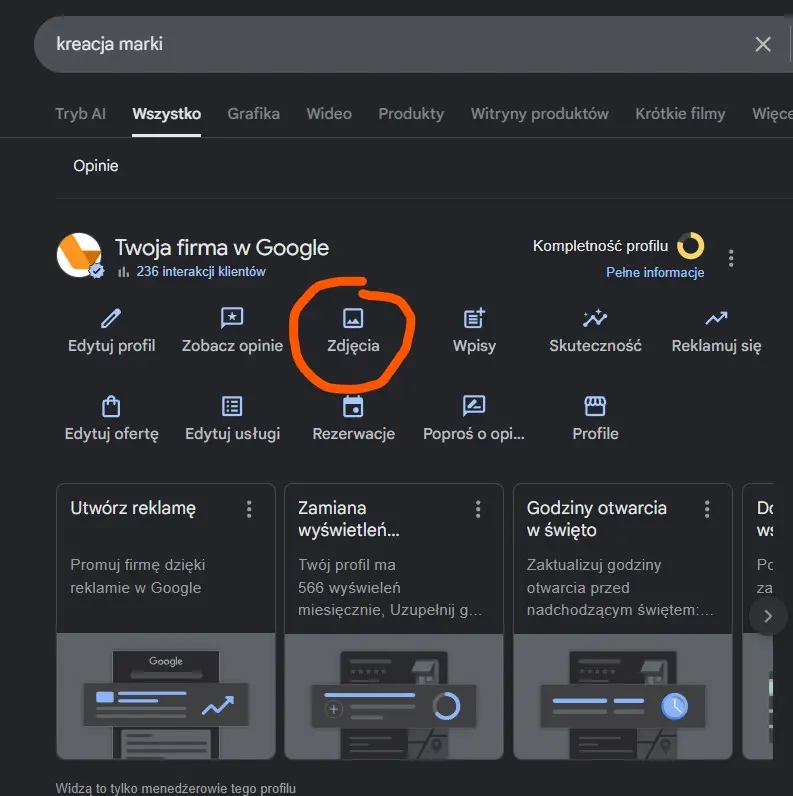The height and width of the screenshot is (796, 793).
Task: Click the Reklamuj się trending arrow icon
Action: [x=716, y=318]
